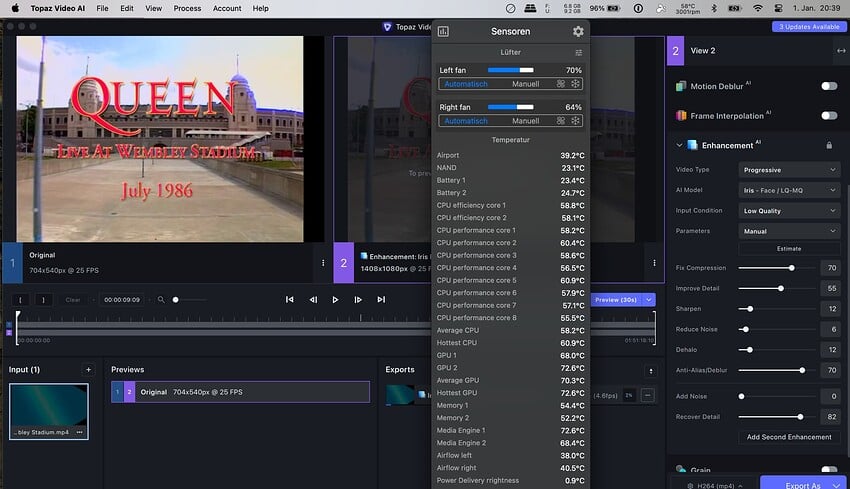This screenshot has height=489, width=850.
Task: Enable the Motion Deblur toggle
Action: point(829,86)
